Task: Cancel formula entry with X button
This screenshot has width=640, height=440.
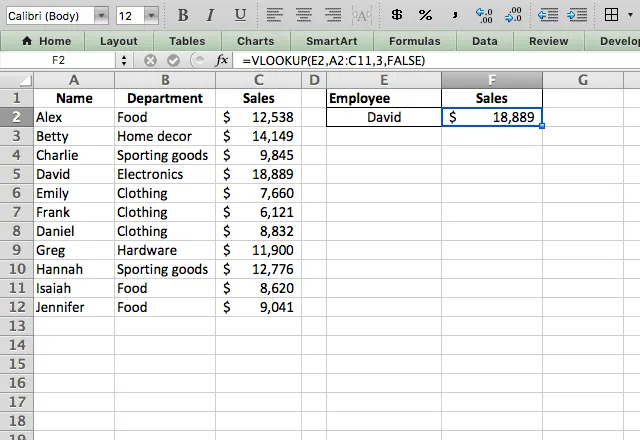Action: [150, 60]
